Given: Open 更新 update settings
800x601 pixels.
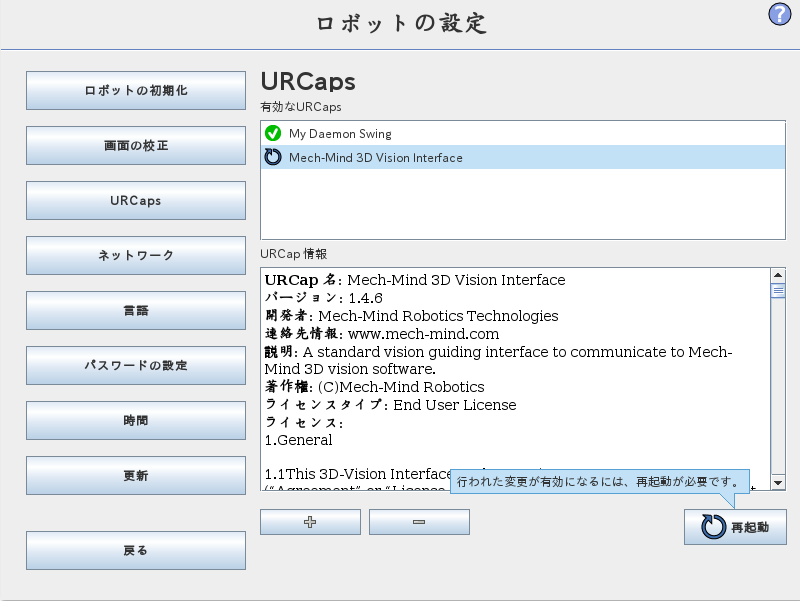Looking at the screenshot, I should point(136,475).
